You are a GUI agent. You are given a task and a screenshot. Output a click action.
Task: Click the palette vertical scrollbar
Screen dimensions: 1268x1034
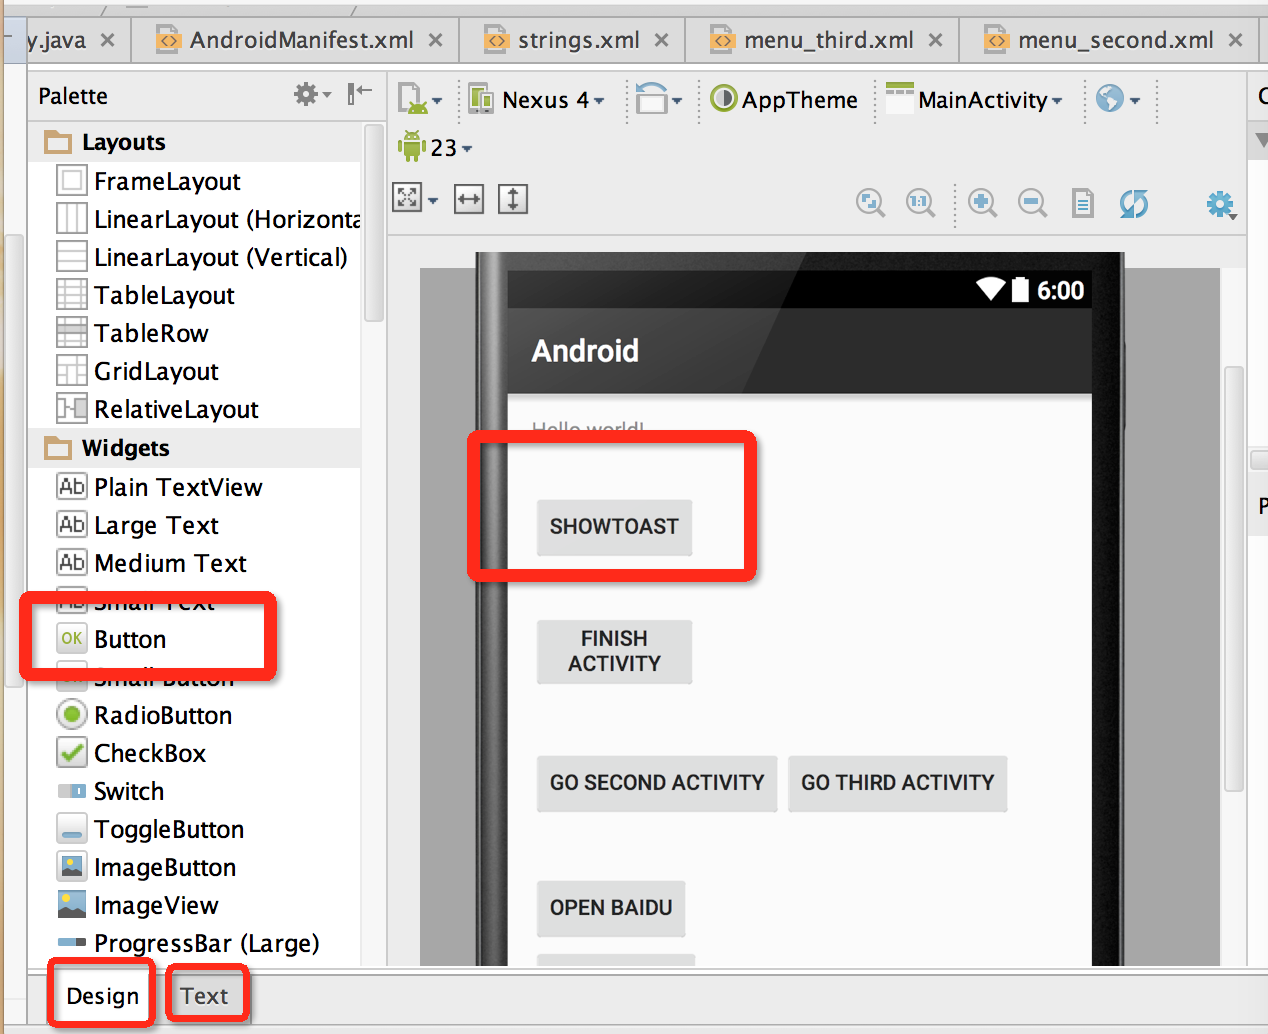(x=374, y=222)
